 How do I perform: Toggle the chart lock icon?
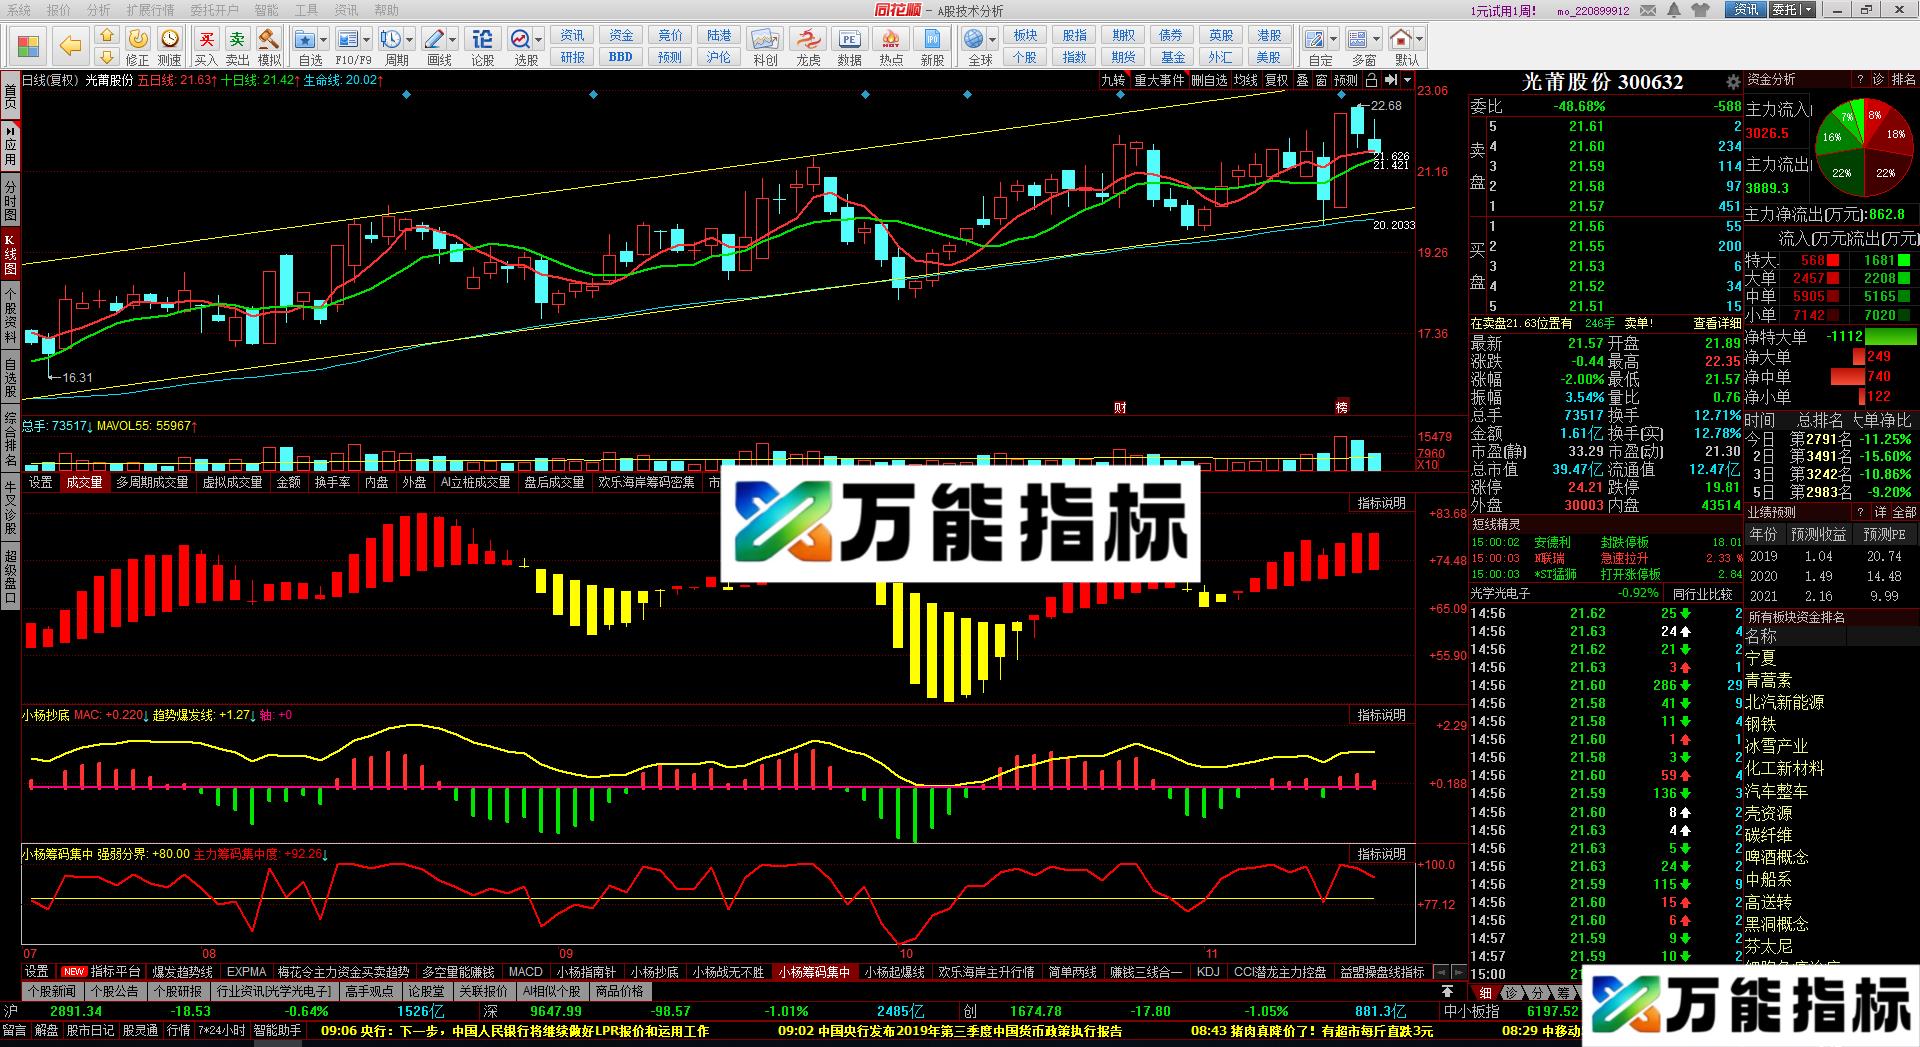(x=1371, y=80)
